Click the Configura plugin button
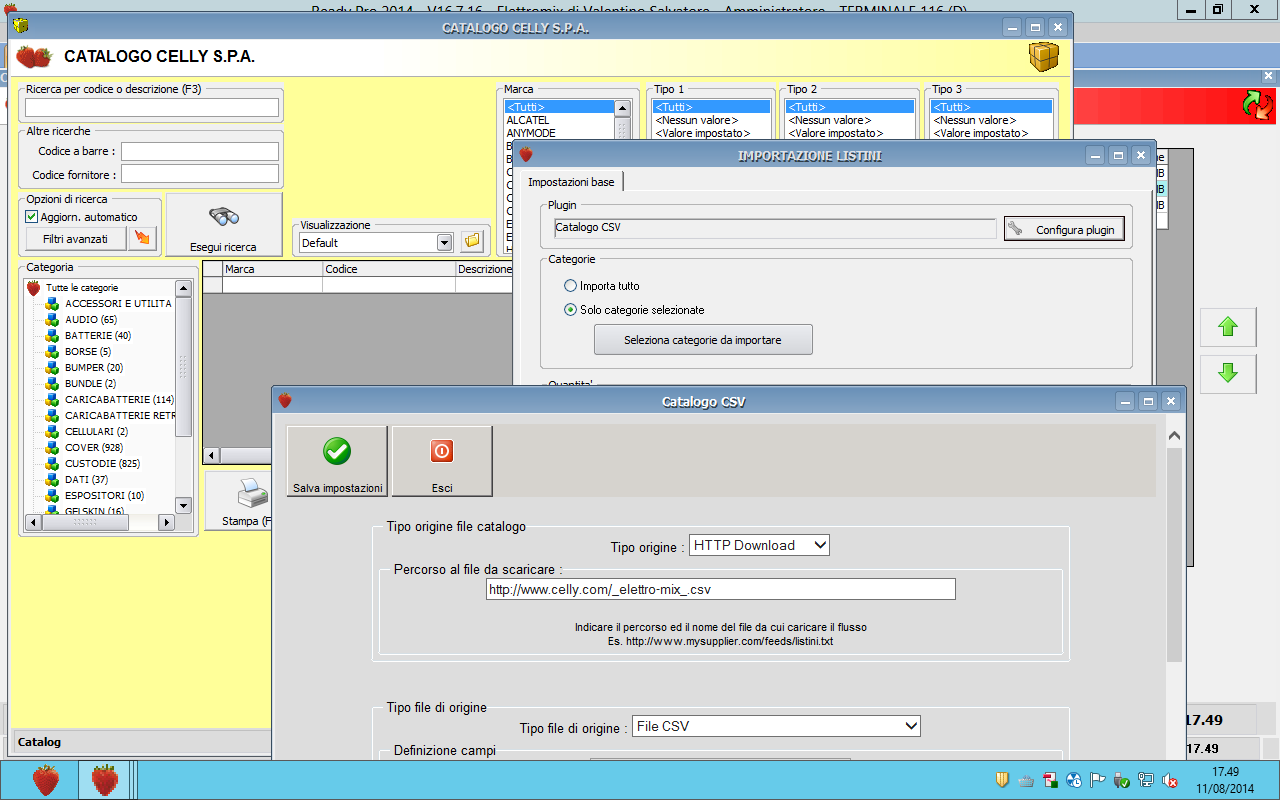This screenshot has height=800, width=1280. (x=1064, y=229)
